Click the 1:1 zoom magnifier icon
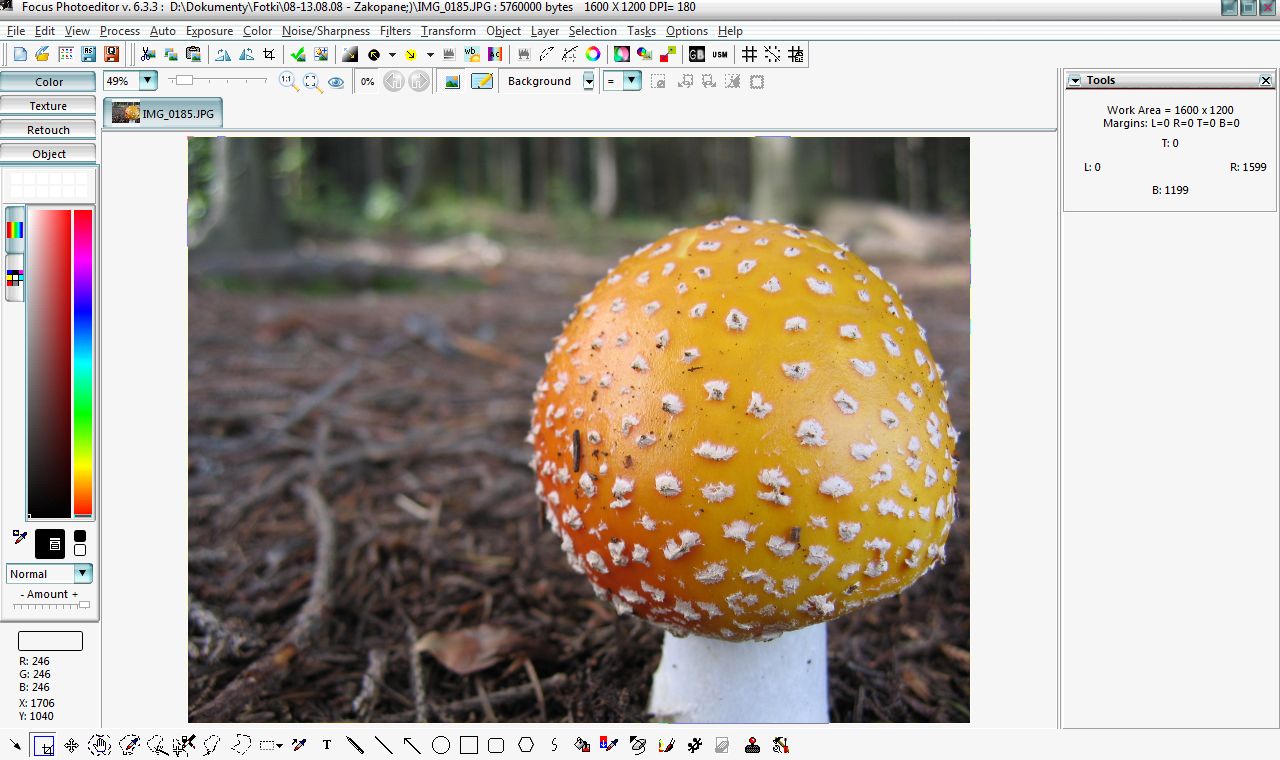This screenshot has width=1280, height=760. pos(288,82)
